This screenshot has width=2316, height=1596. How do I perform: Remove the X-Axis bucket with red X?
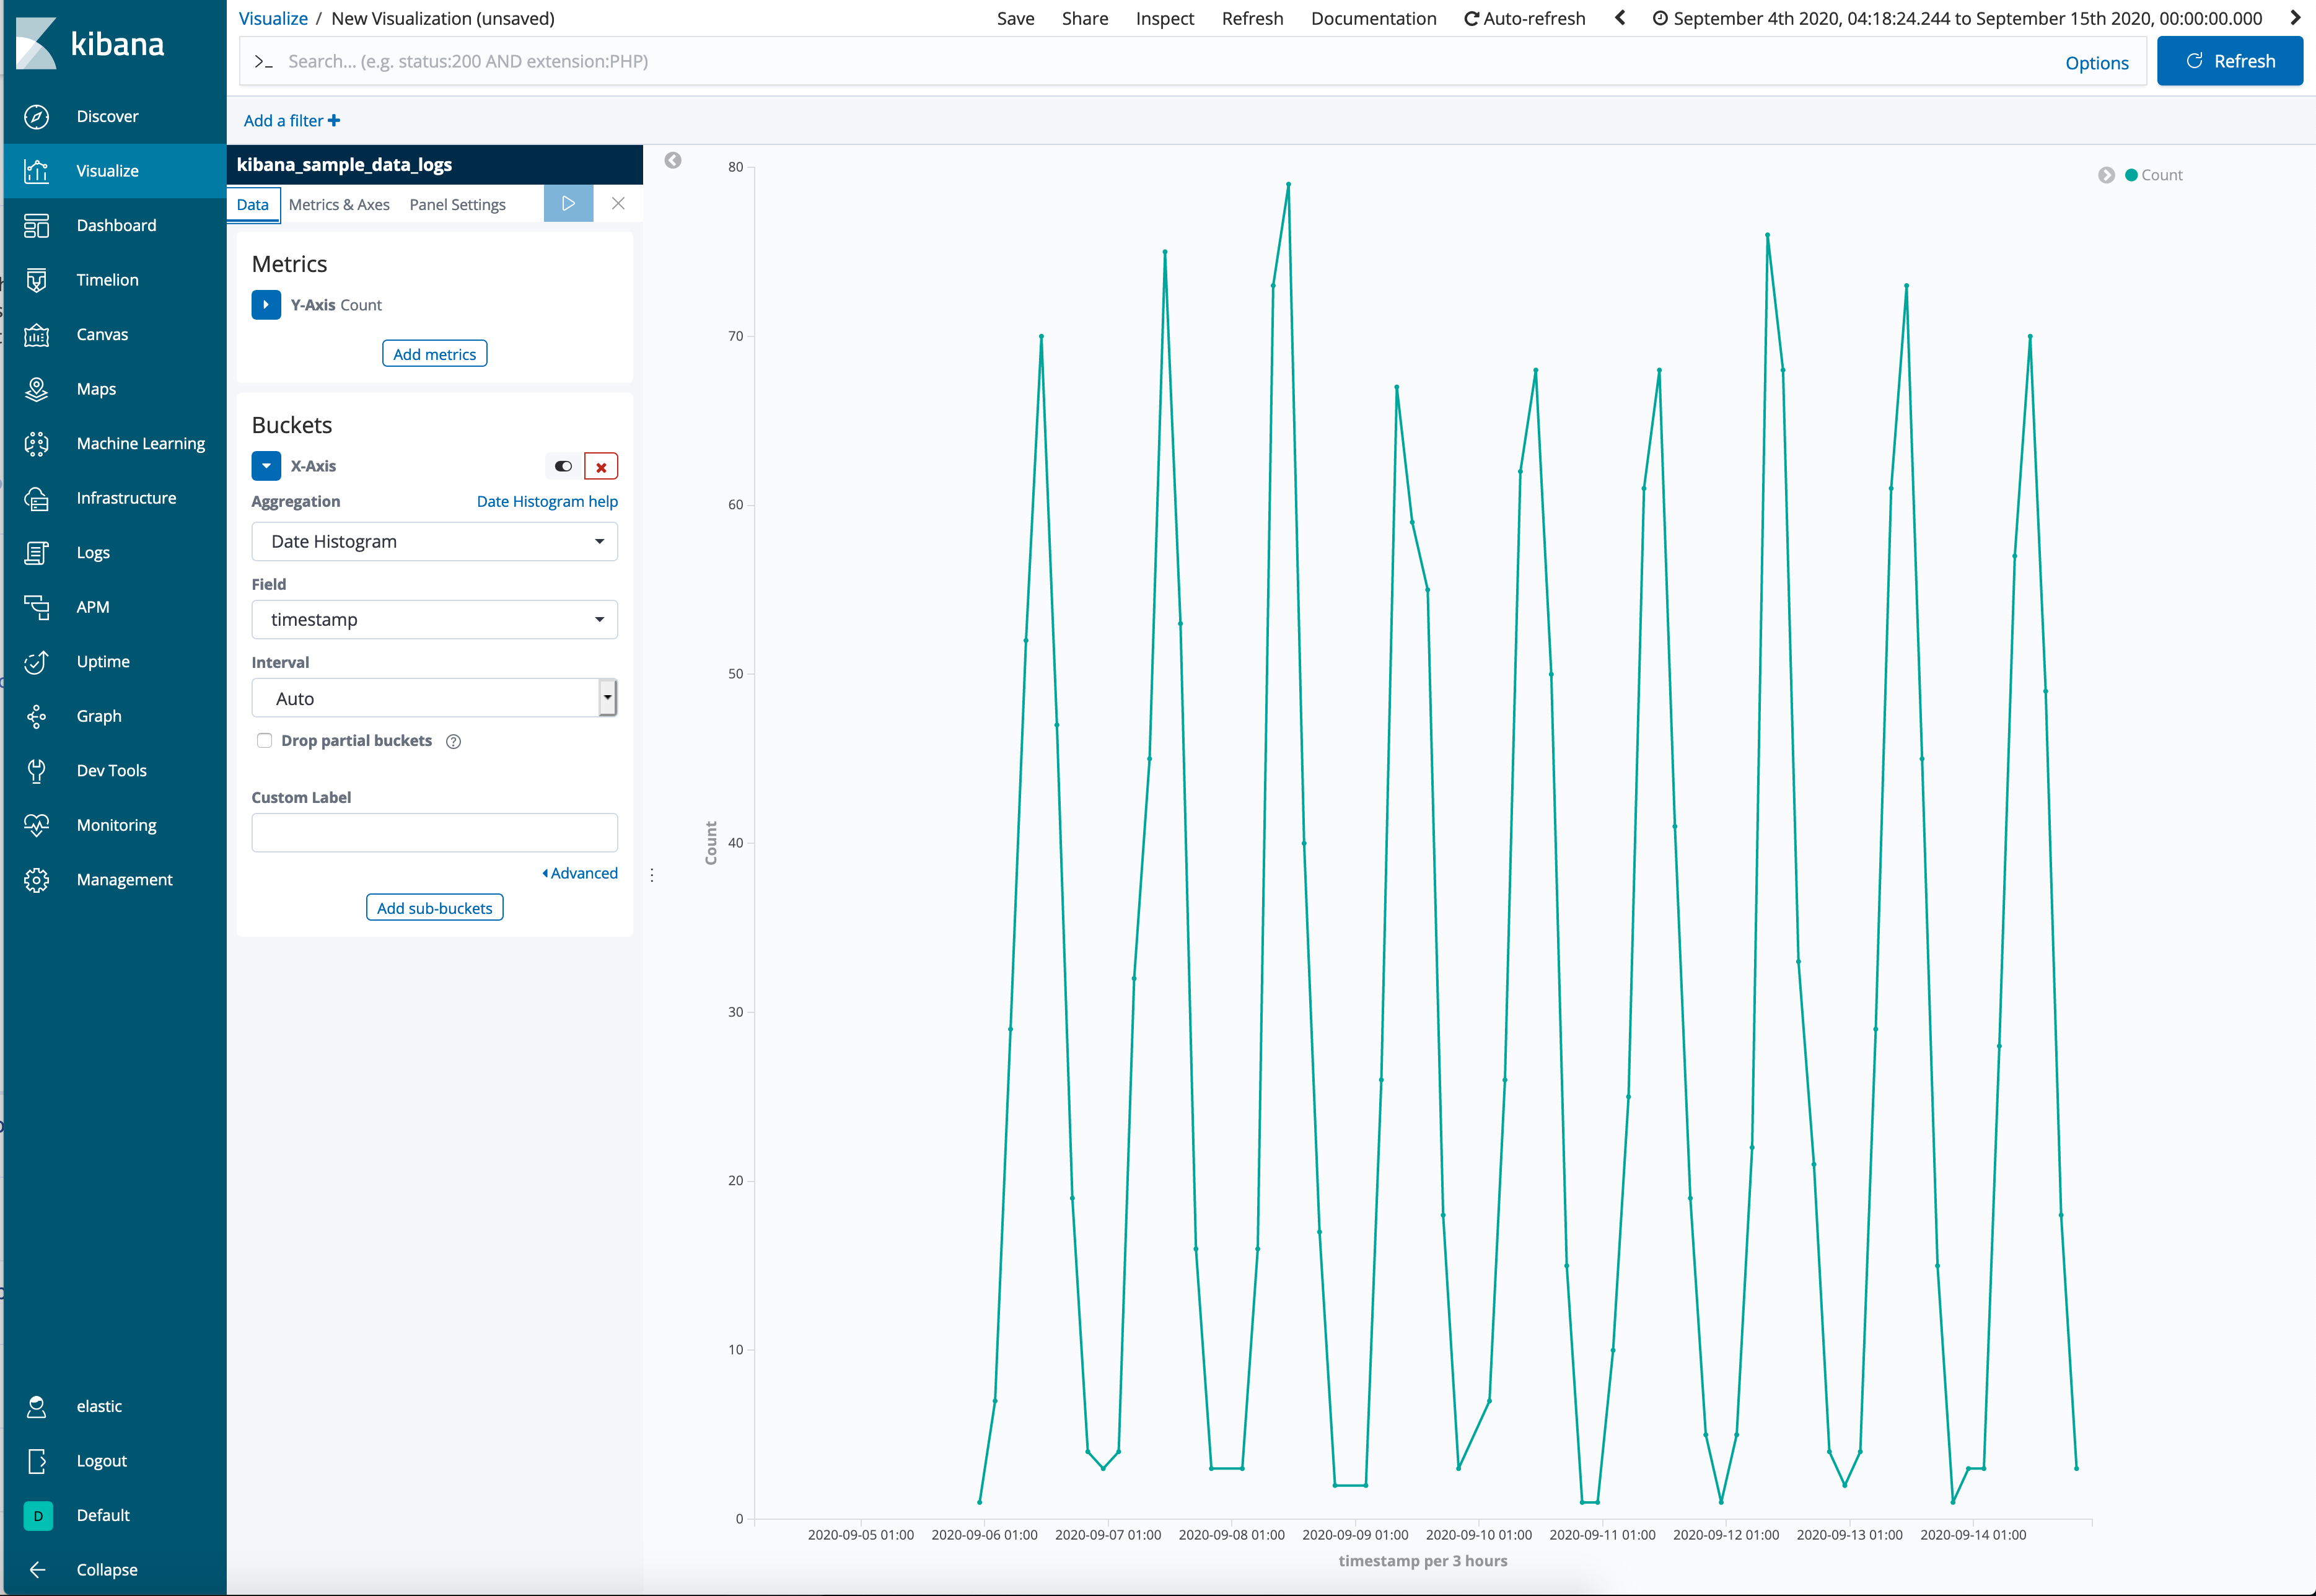tap(601, 467)
